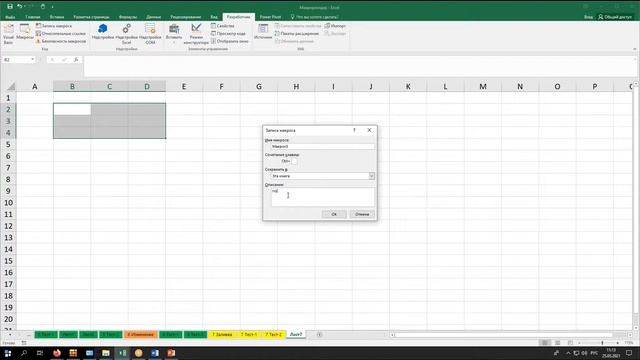Click Отобразить окно in ribbon
Screen dimensions: 640x360
[229, 41]
